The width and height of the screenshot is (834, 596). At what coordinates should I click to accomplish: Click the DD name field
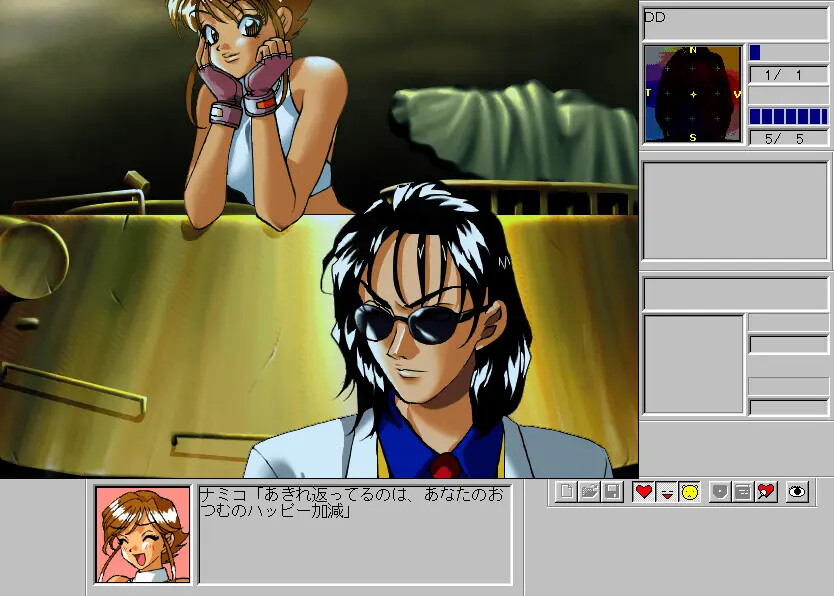point(735,24)
